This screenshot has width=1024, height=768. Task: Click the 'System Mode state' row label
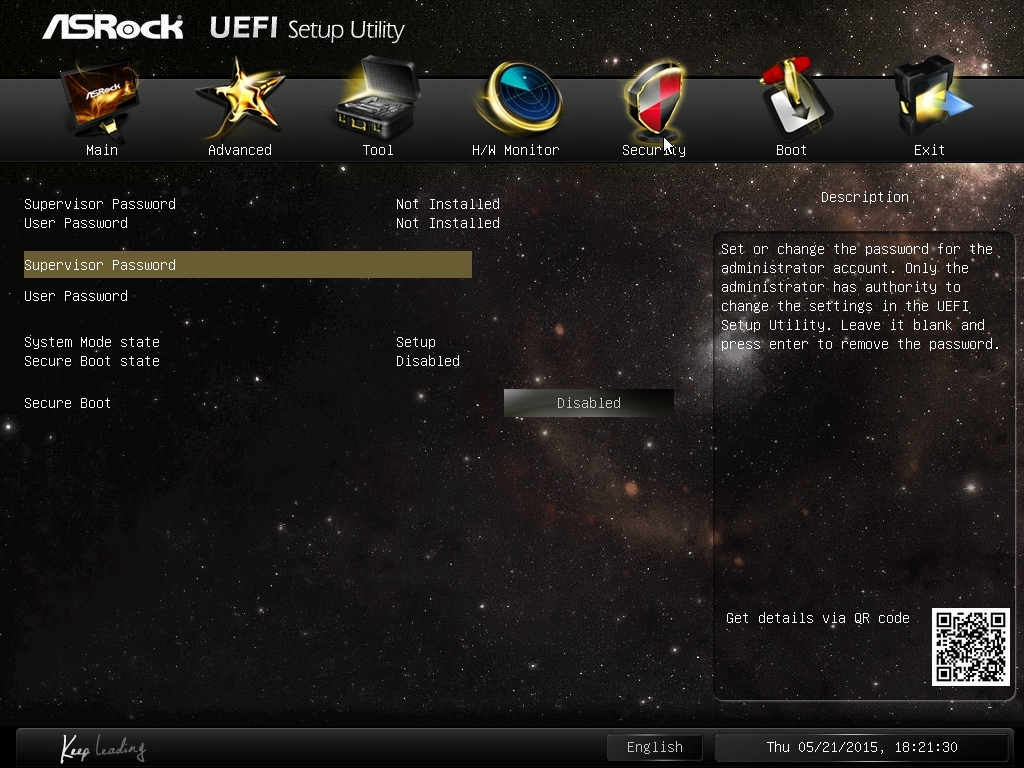tap(91, 342)
